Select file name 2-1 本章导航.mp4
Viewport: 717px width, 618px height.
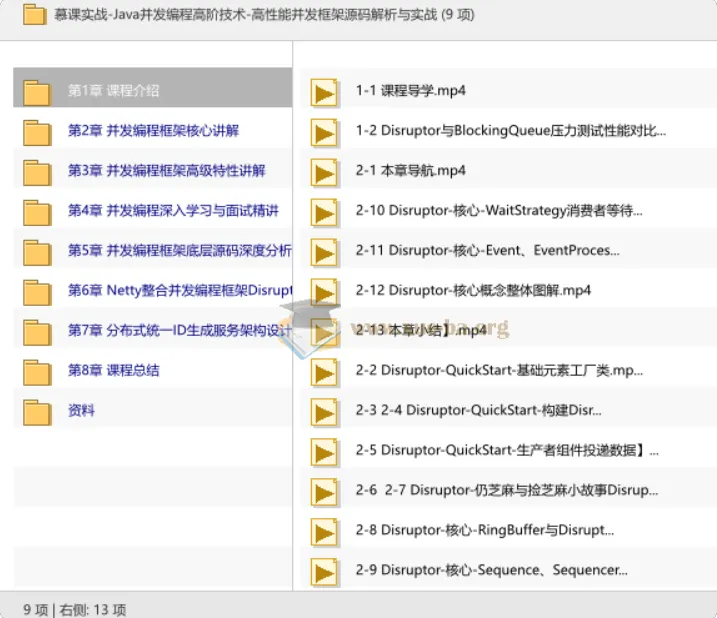coord(411,171)
